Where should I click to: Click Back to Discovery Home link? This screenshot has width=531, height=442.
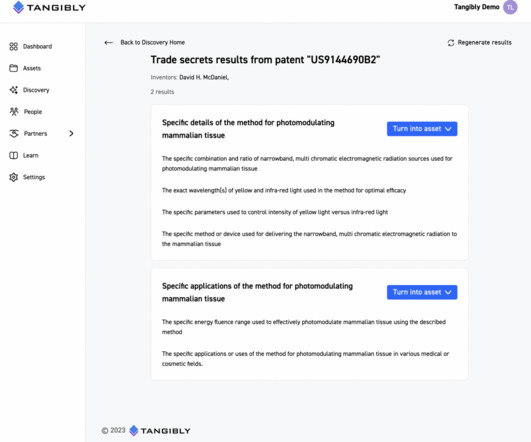[x=152, y=43]
